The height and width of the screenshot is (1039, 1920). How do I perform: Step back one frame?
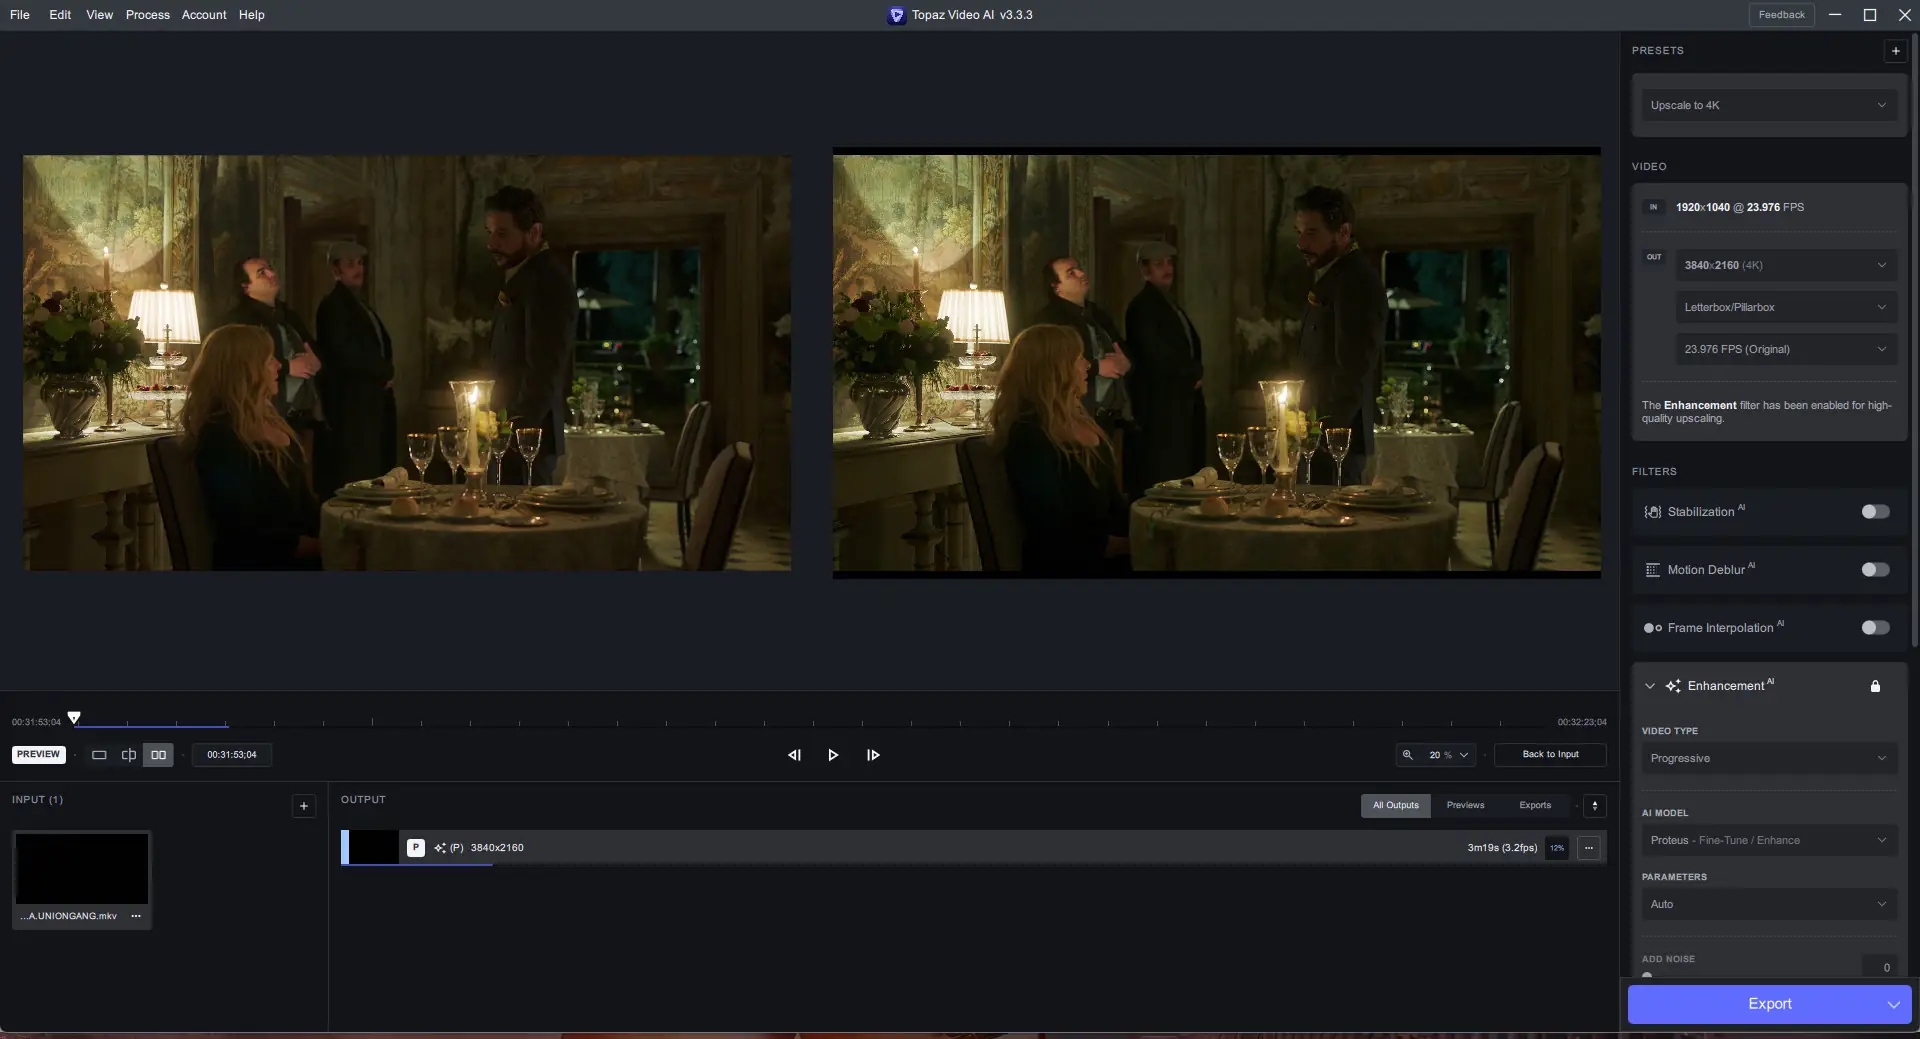point(794,755)
